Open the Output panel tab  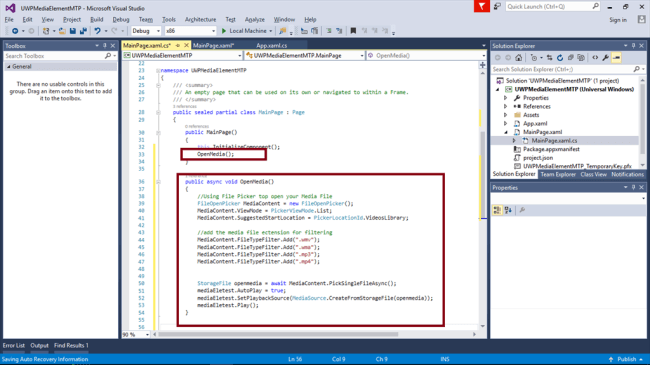tap(39, 346)
